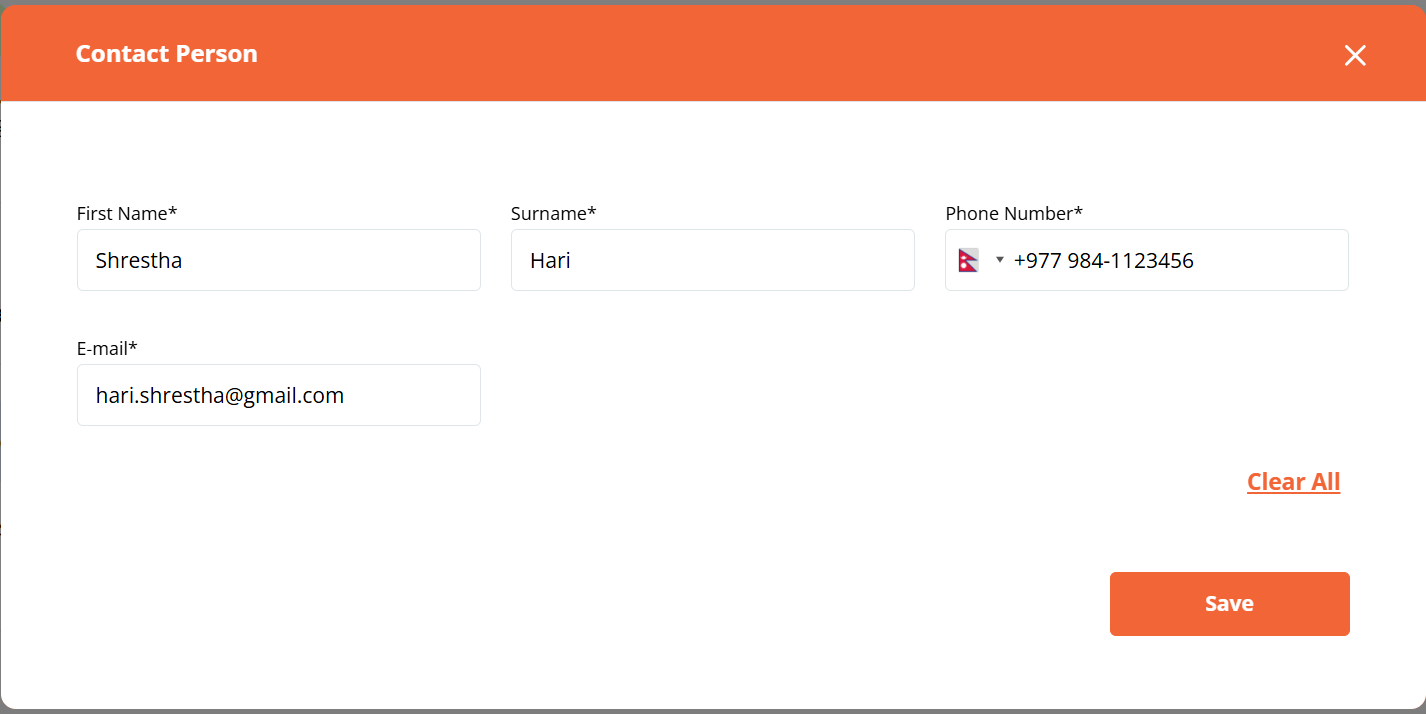Click the E-mail input field
The height and width of the screenshot is (714, 1426).
click(x=278, y=395)
